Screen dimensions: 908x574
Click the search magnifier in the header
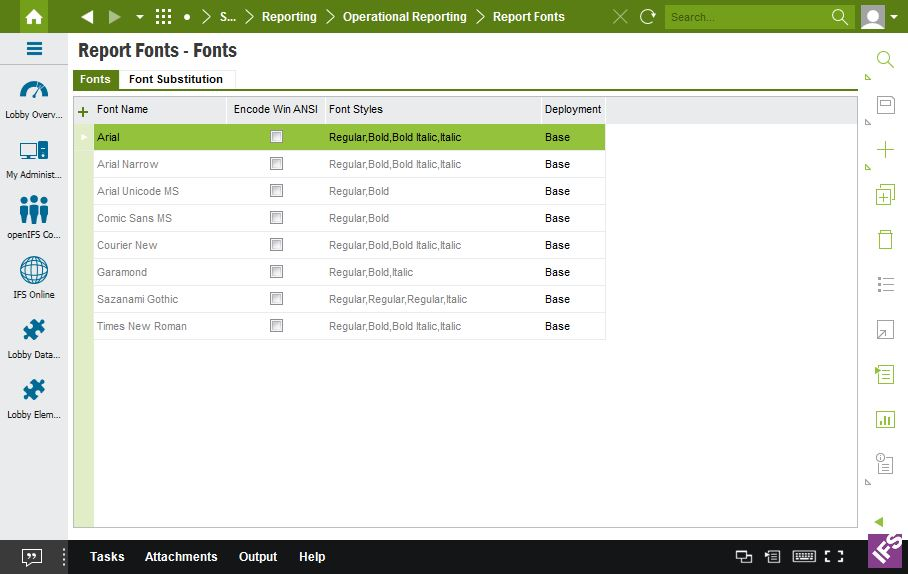click(x=840, y=17)
